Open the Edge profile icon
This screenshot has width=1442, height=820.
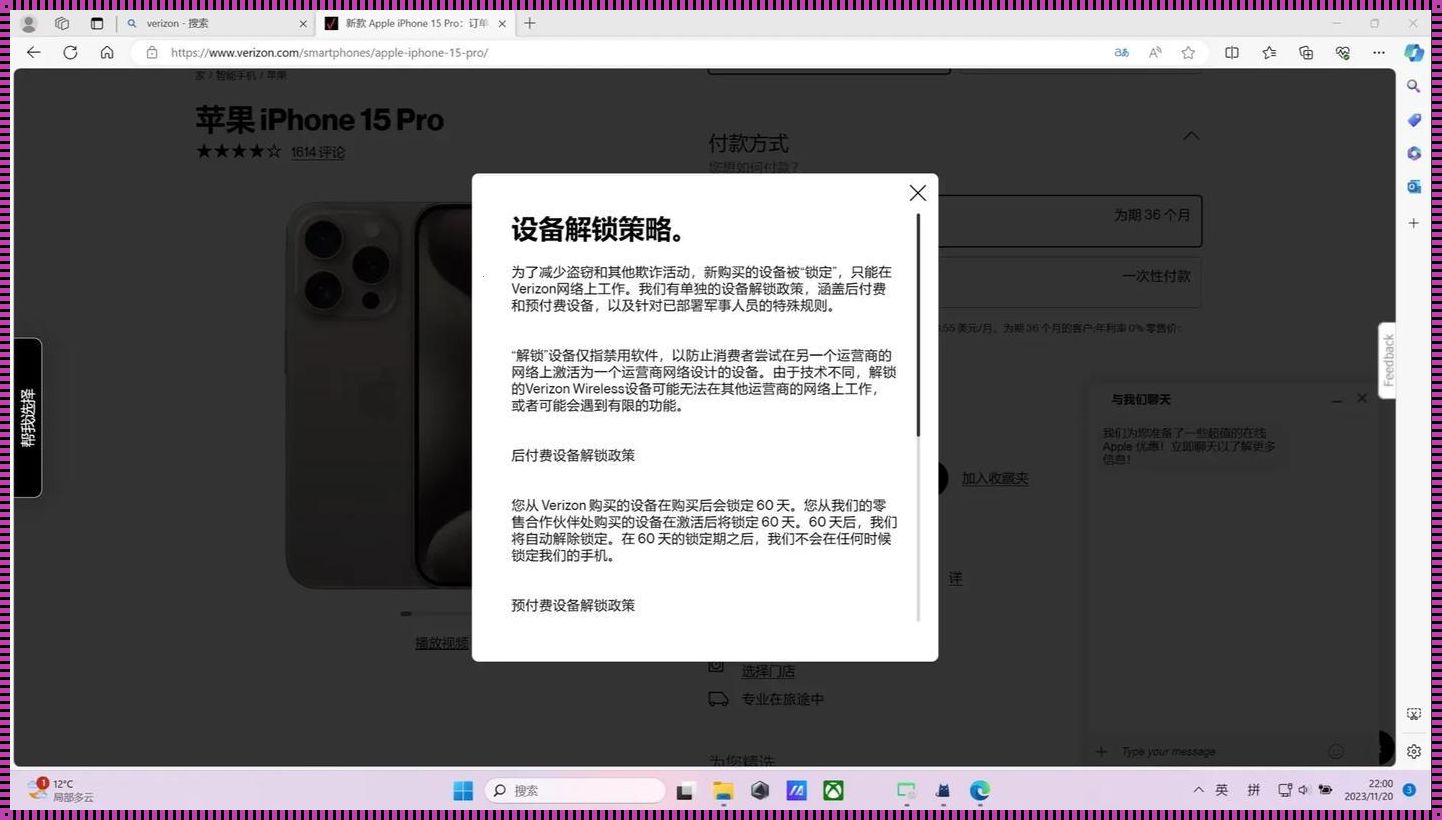(x=28, y=23)
